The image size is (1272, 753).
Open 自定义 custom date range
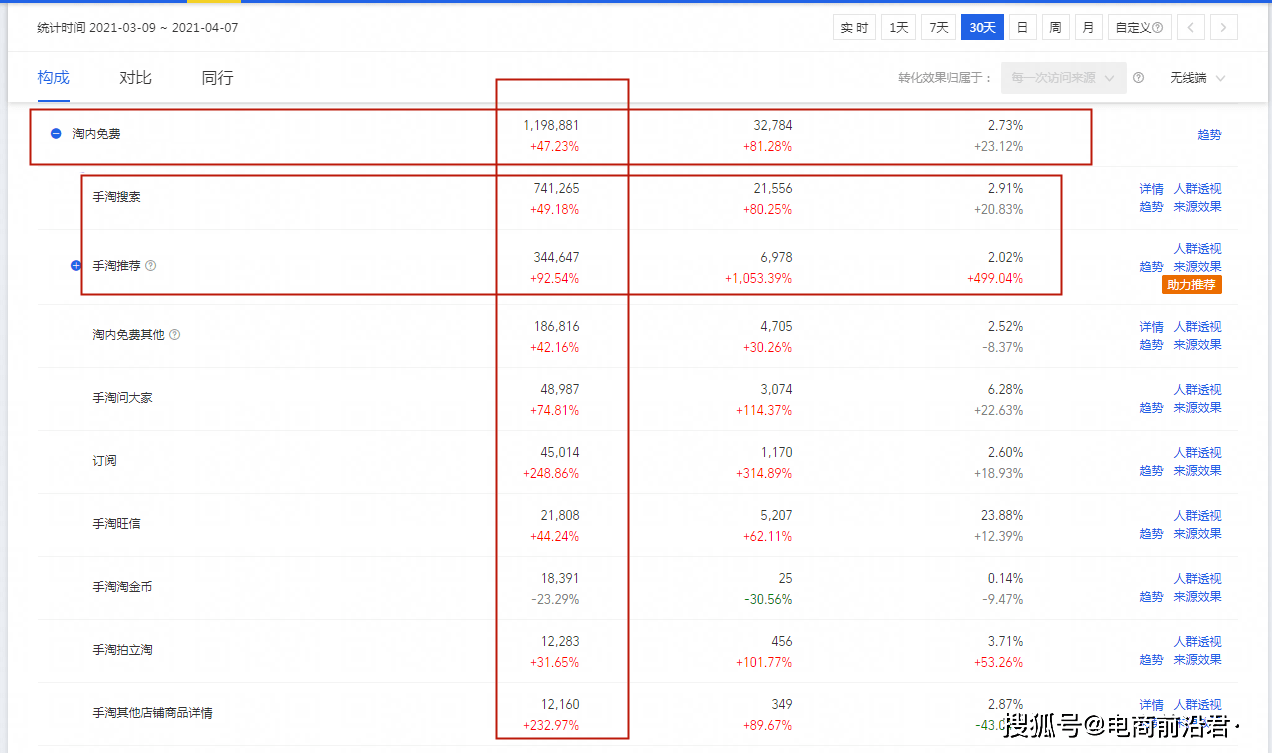(1139, 28)
